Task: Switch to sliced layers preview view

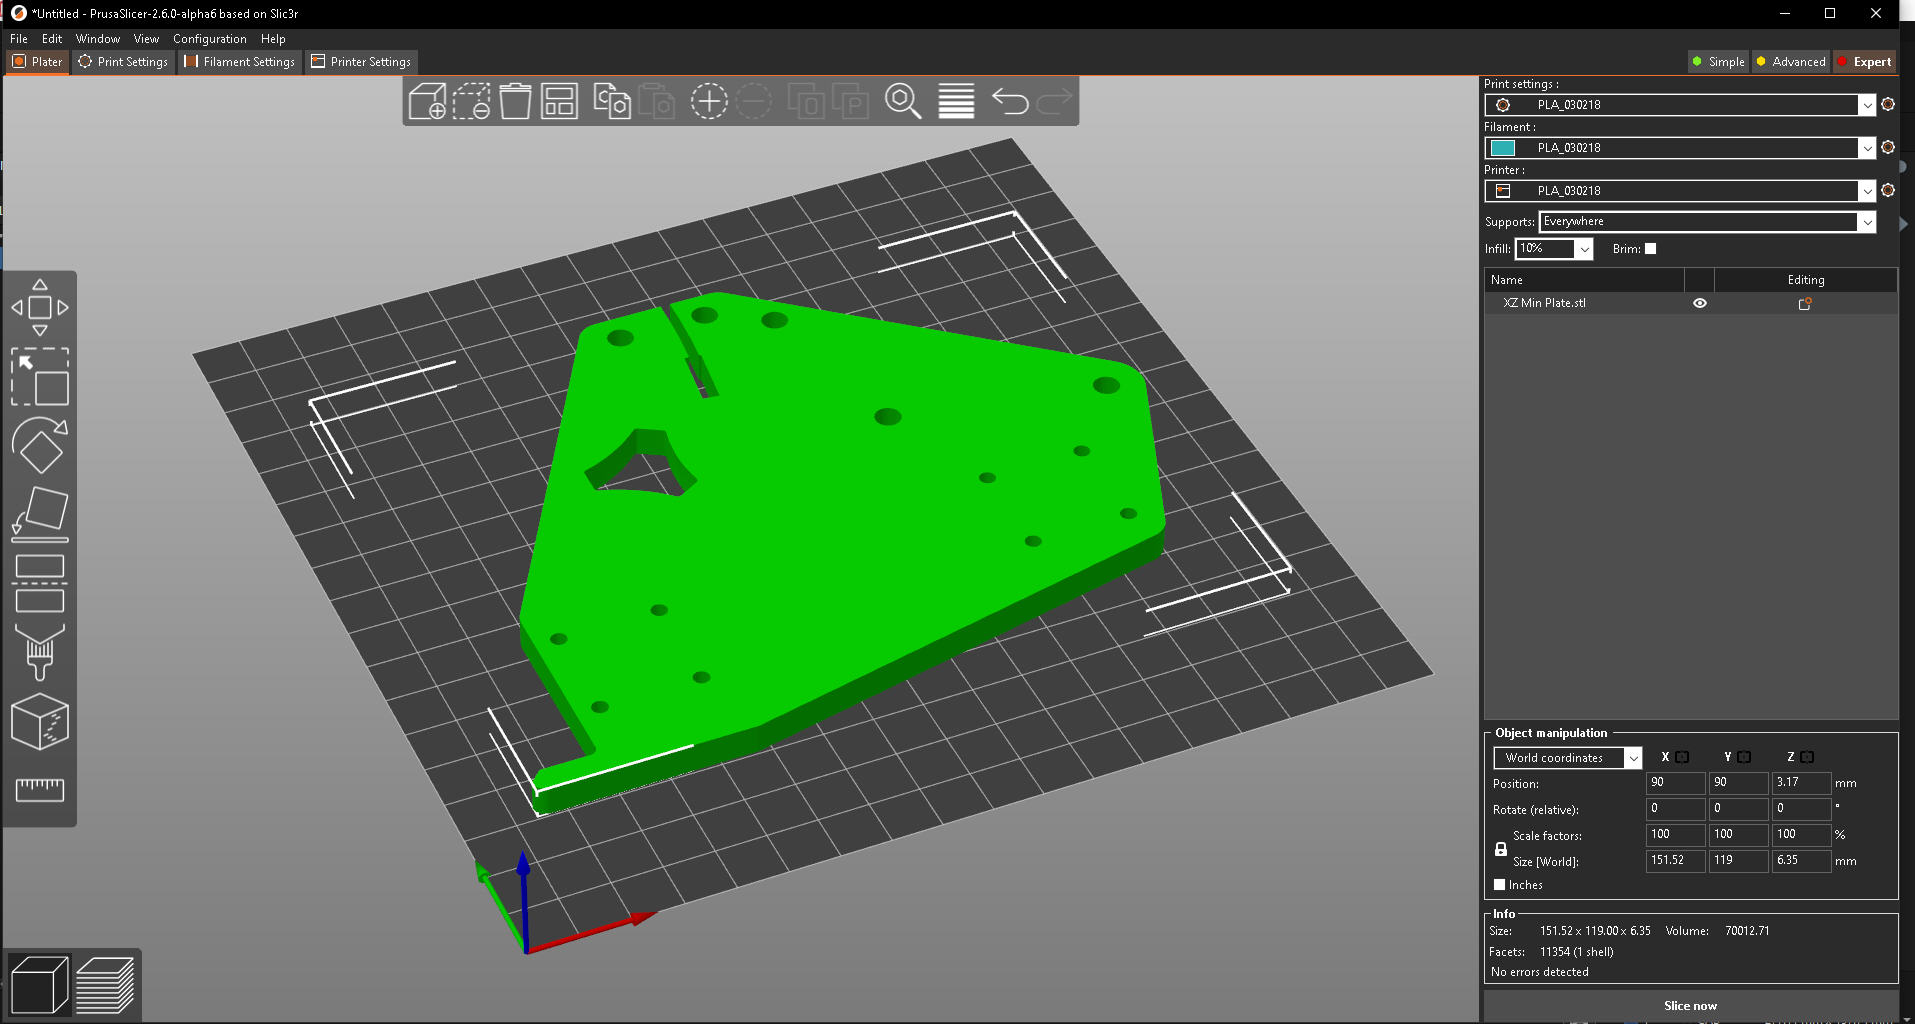Action: 105,985
